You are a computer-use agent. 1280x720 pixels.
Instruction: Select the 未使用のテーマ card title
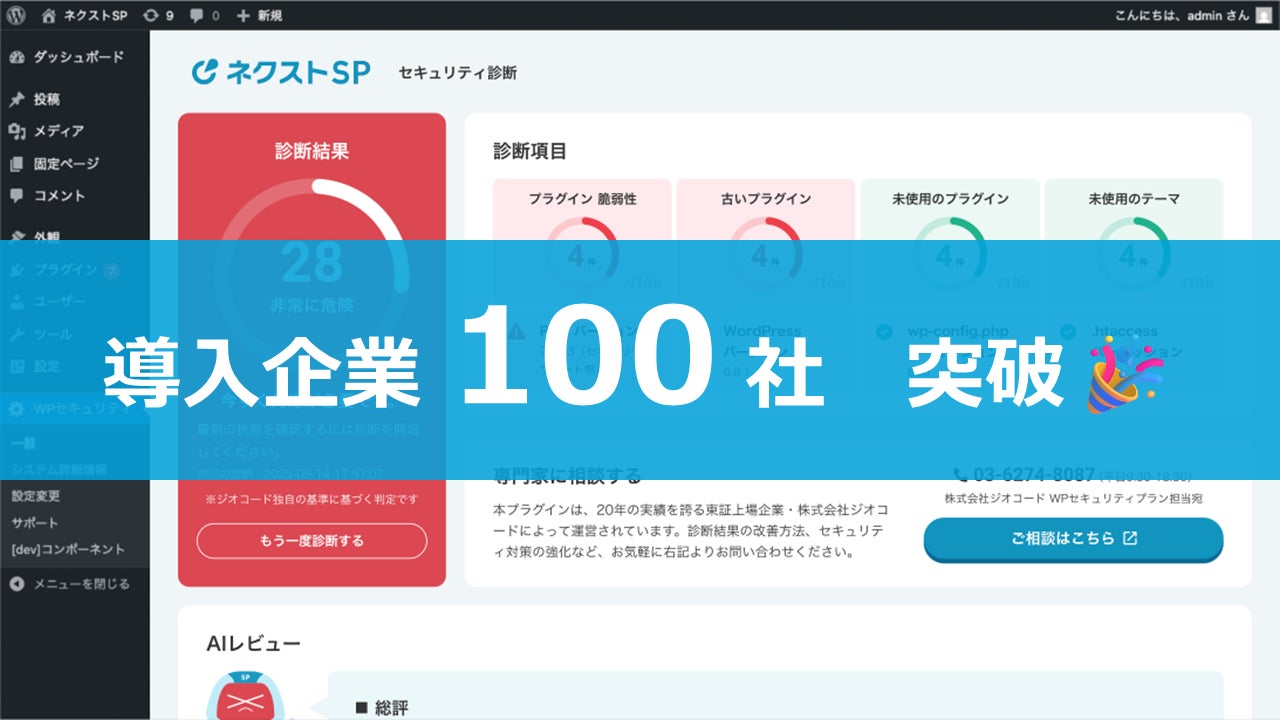tap(1134, 199)
